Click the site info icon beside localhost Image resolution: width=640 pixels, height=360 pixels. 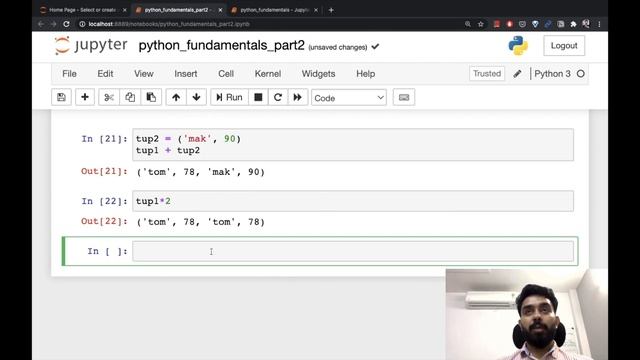coord(82,24)
